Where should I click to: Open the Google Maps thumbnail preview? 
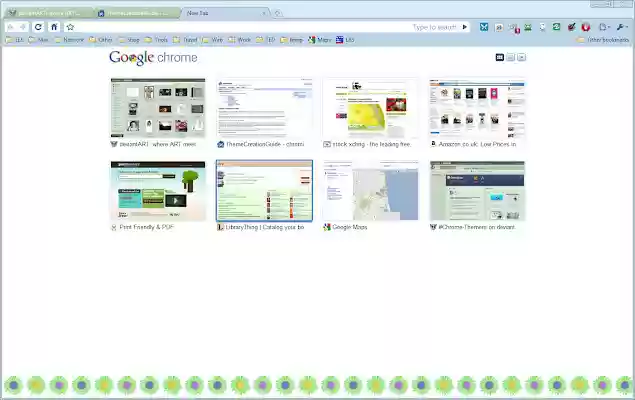pyautogui.click(x=371, y=191)
